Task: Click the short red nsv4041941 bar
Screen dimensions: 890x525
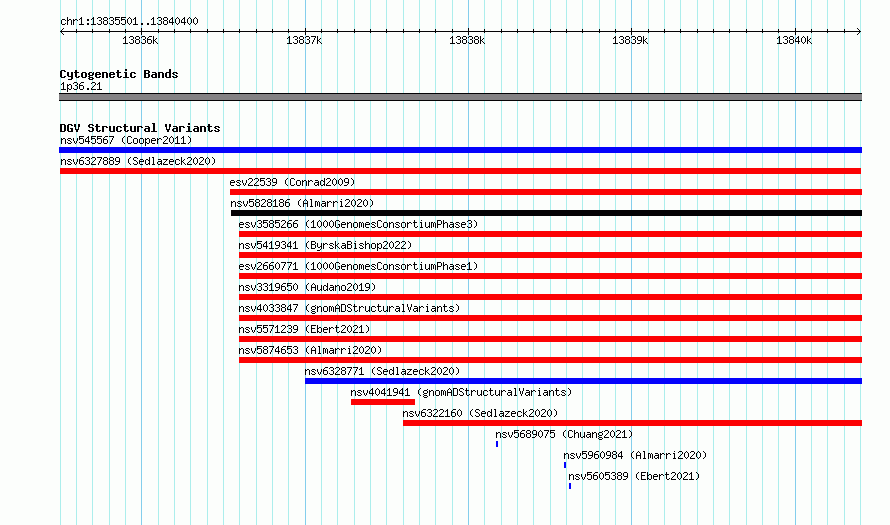Action: (383, 402)
